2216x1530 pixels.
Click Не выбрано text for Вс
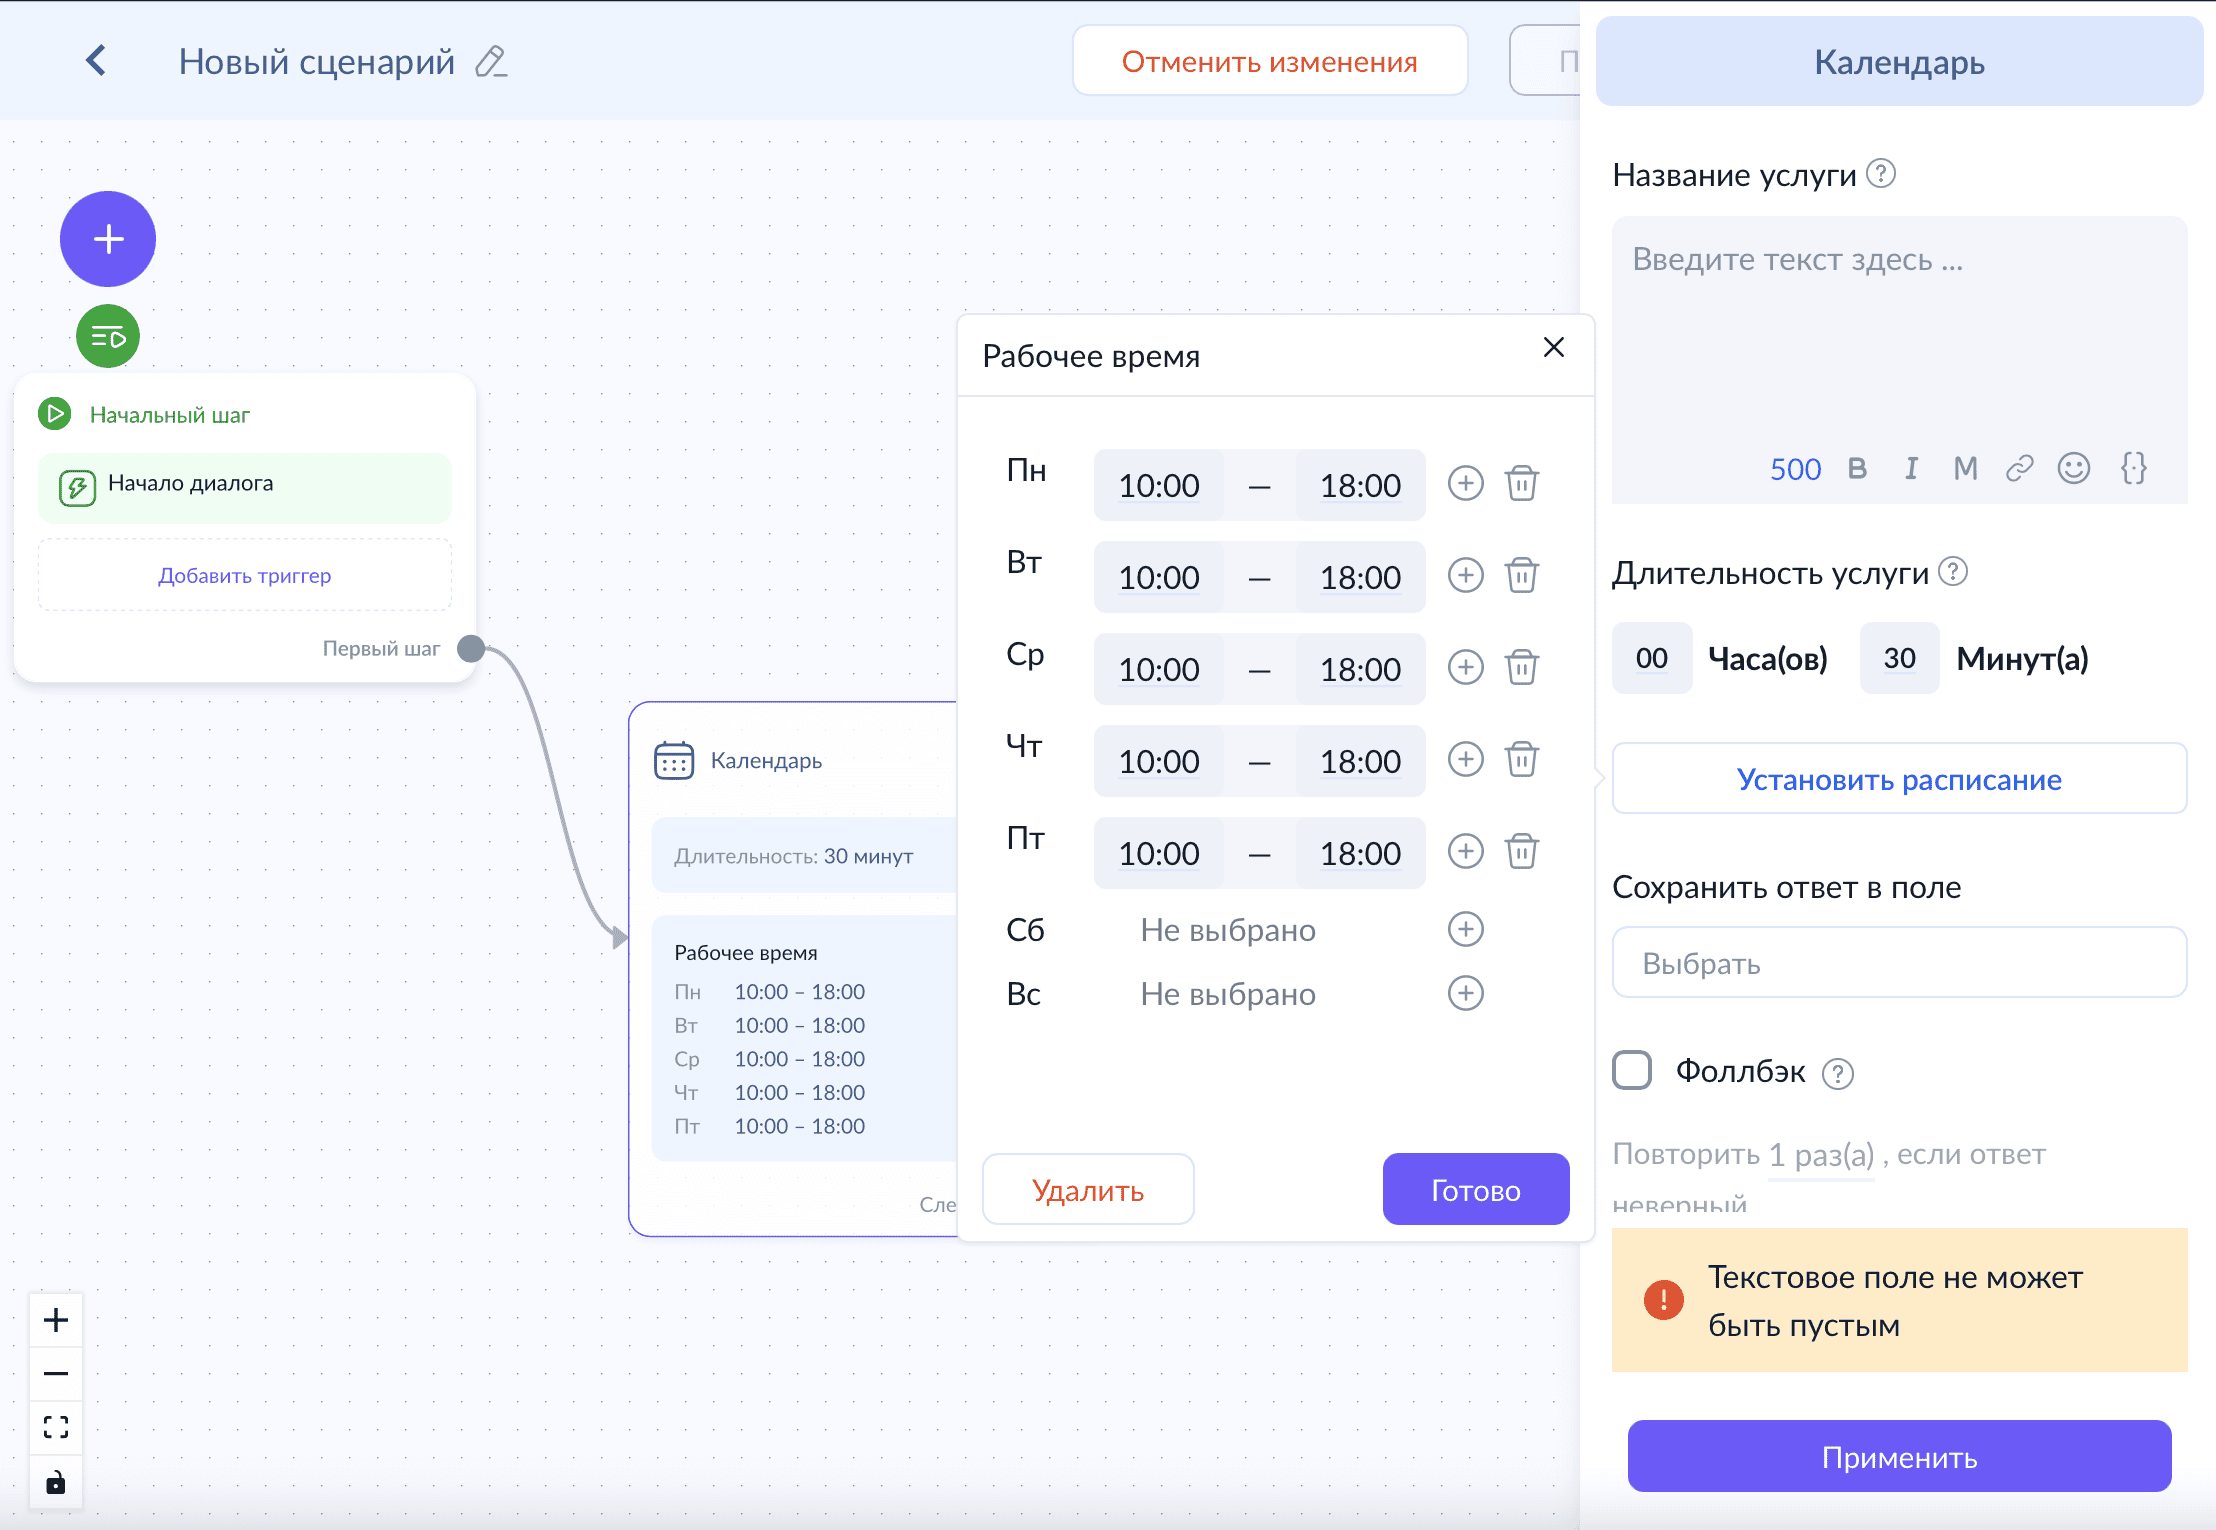pyautogui.click(x=1228, y=994)
